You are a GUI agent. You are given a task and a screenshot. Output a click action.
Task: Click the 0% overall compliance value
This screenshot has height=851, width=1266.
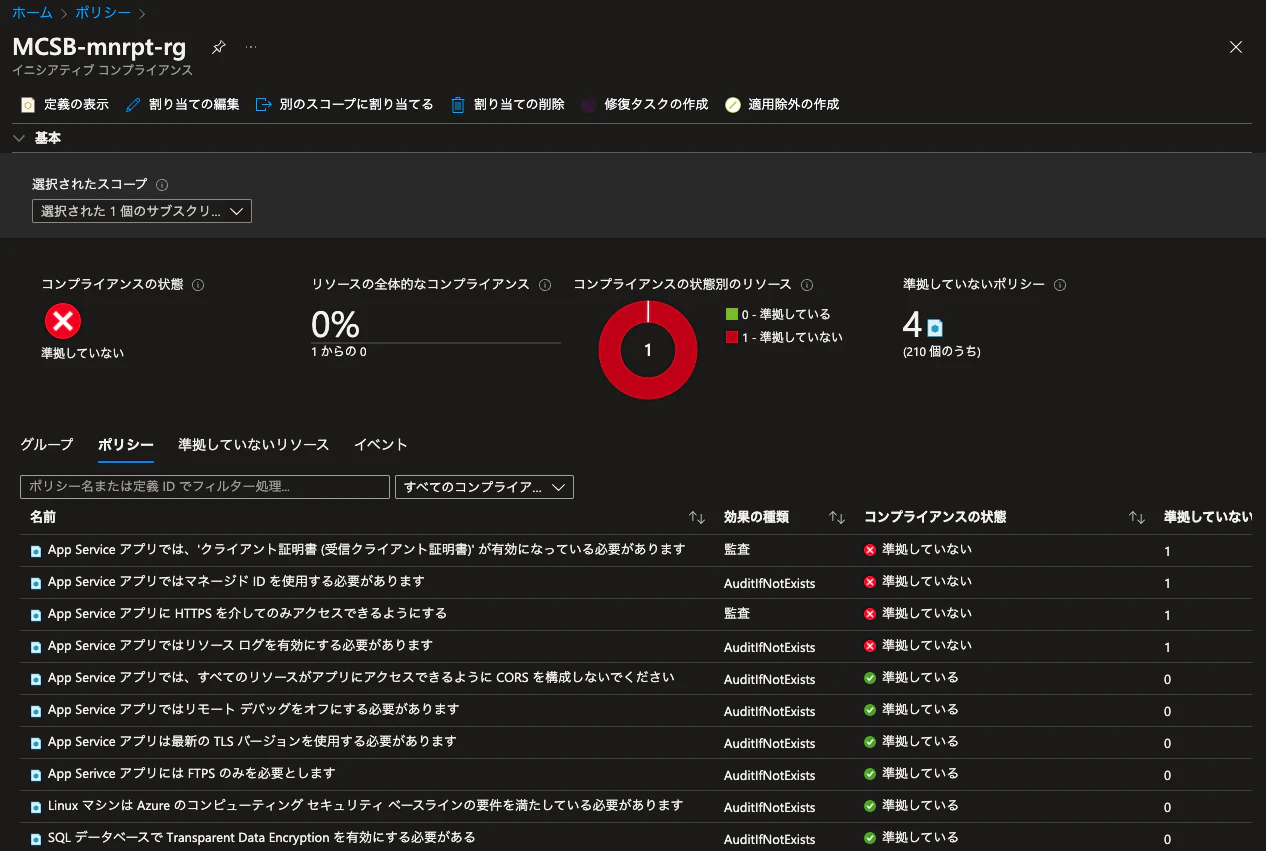[335, 325]
